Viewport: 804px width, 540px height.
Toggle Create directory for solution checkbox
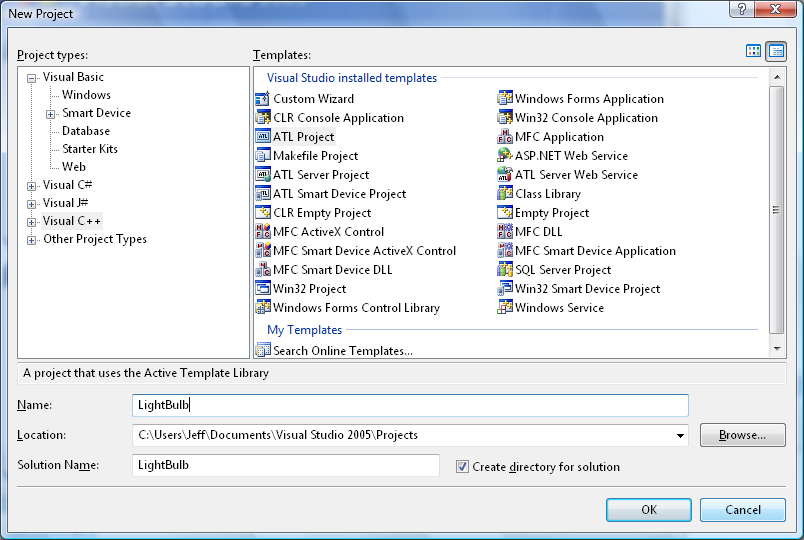click(x=462, y=466)
